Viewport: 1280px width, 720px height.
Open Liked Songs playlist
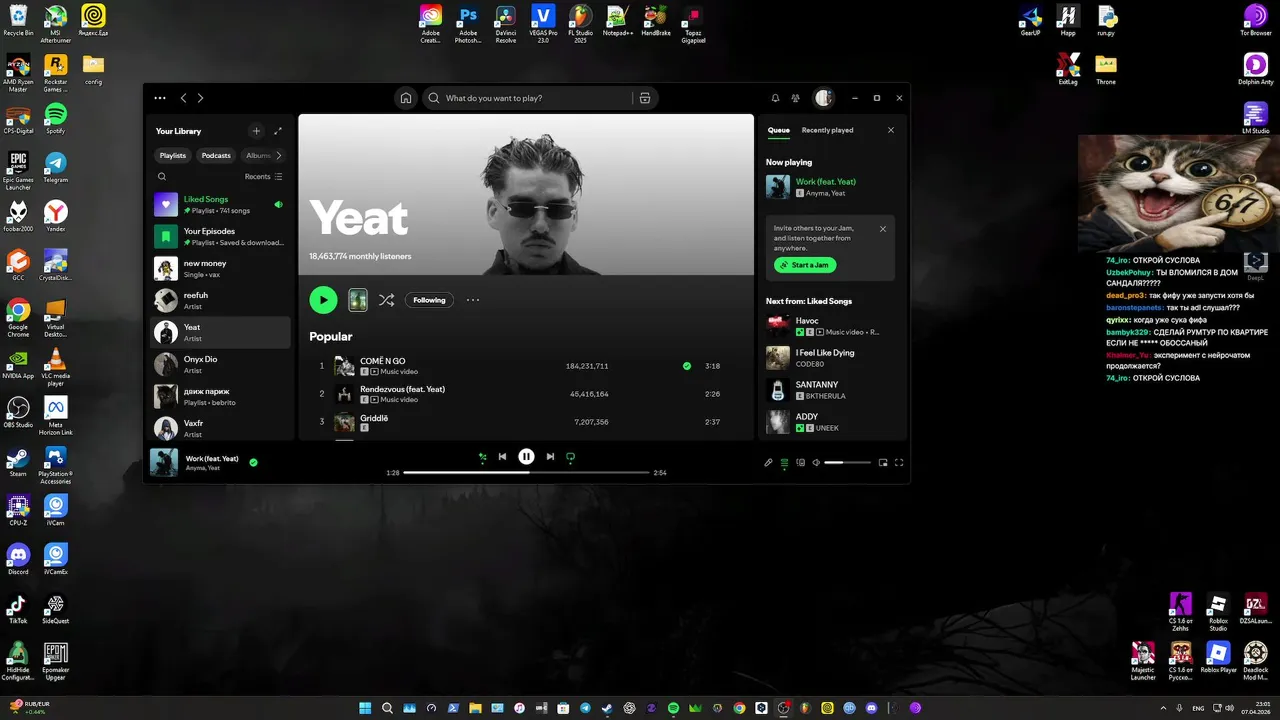[x=220, y=205]
